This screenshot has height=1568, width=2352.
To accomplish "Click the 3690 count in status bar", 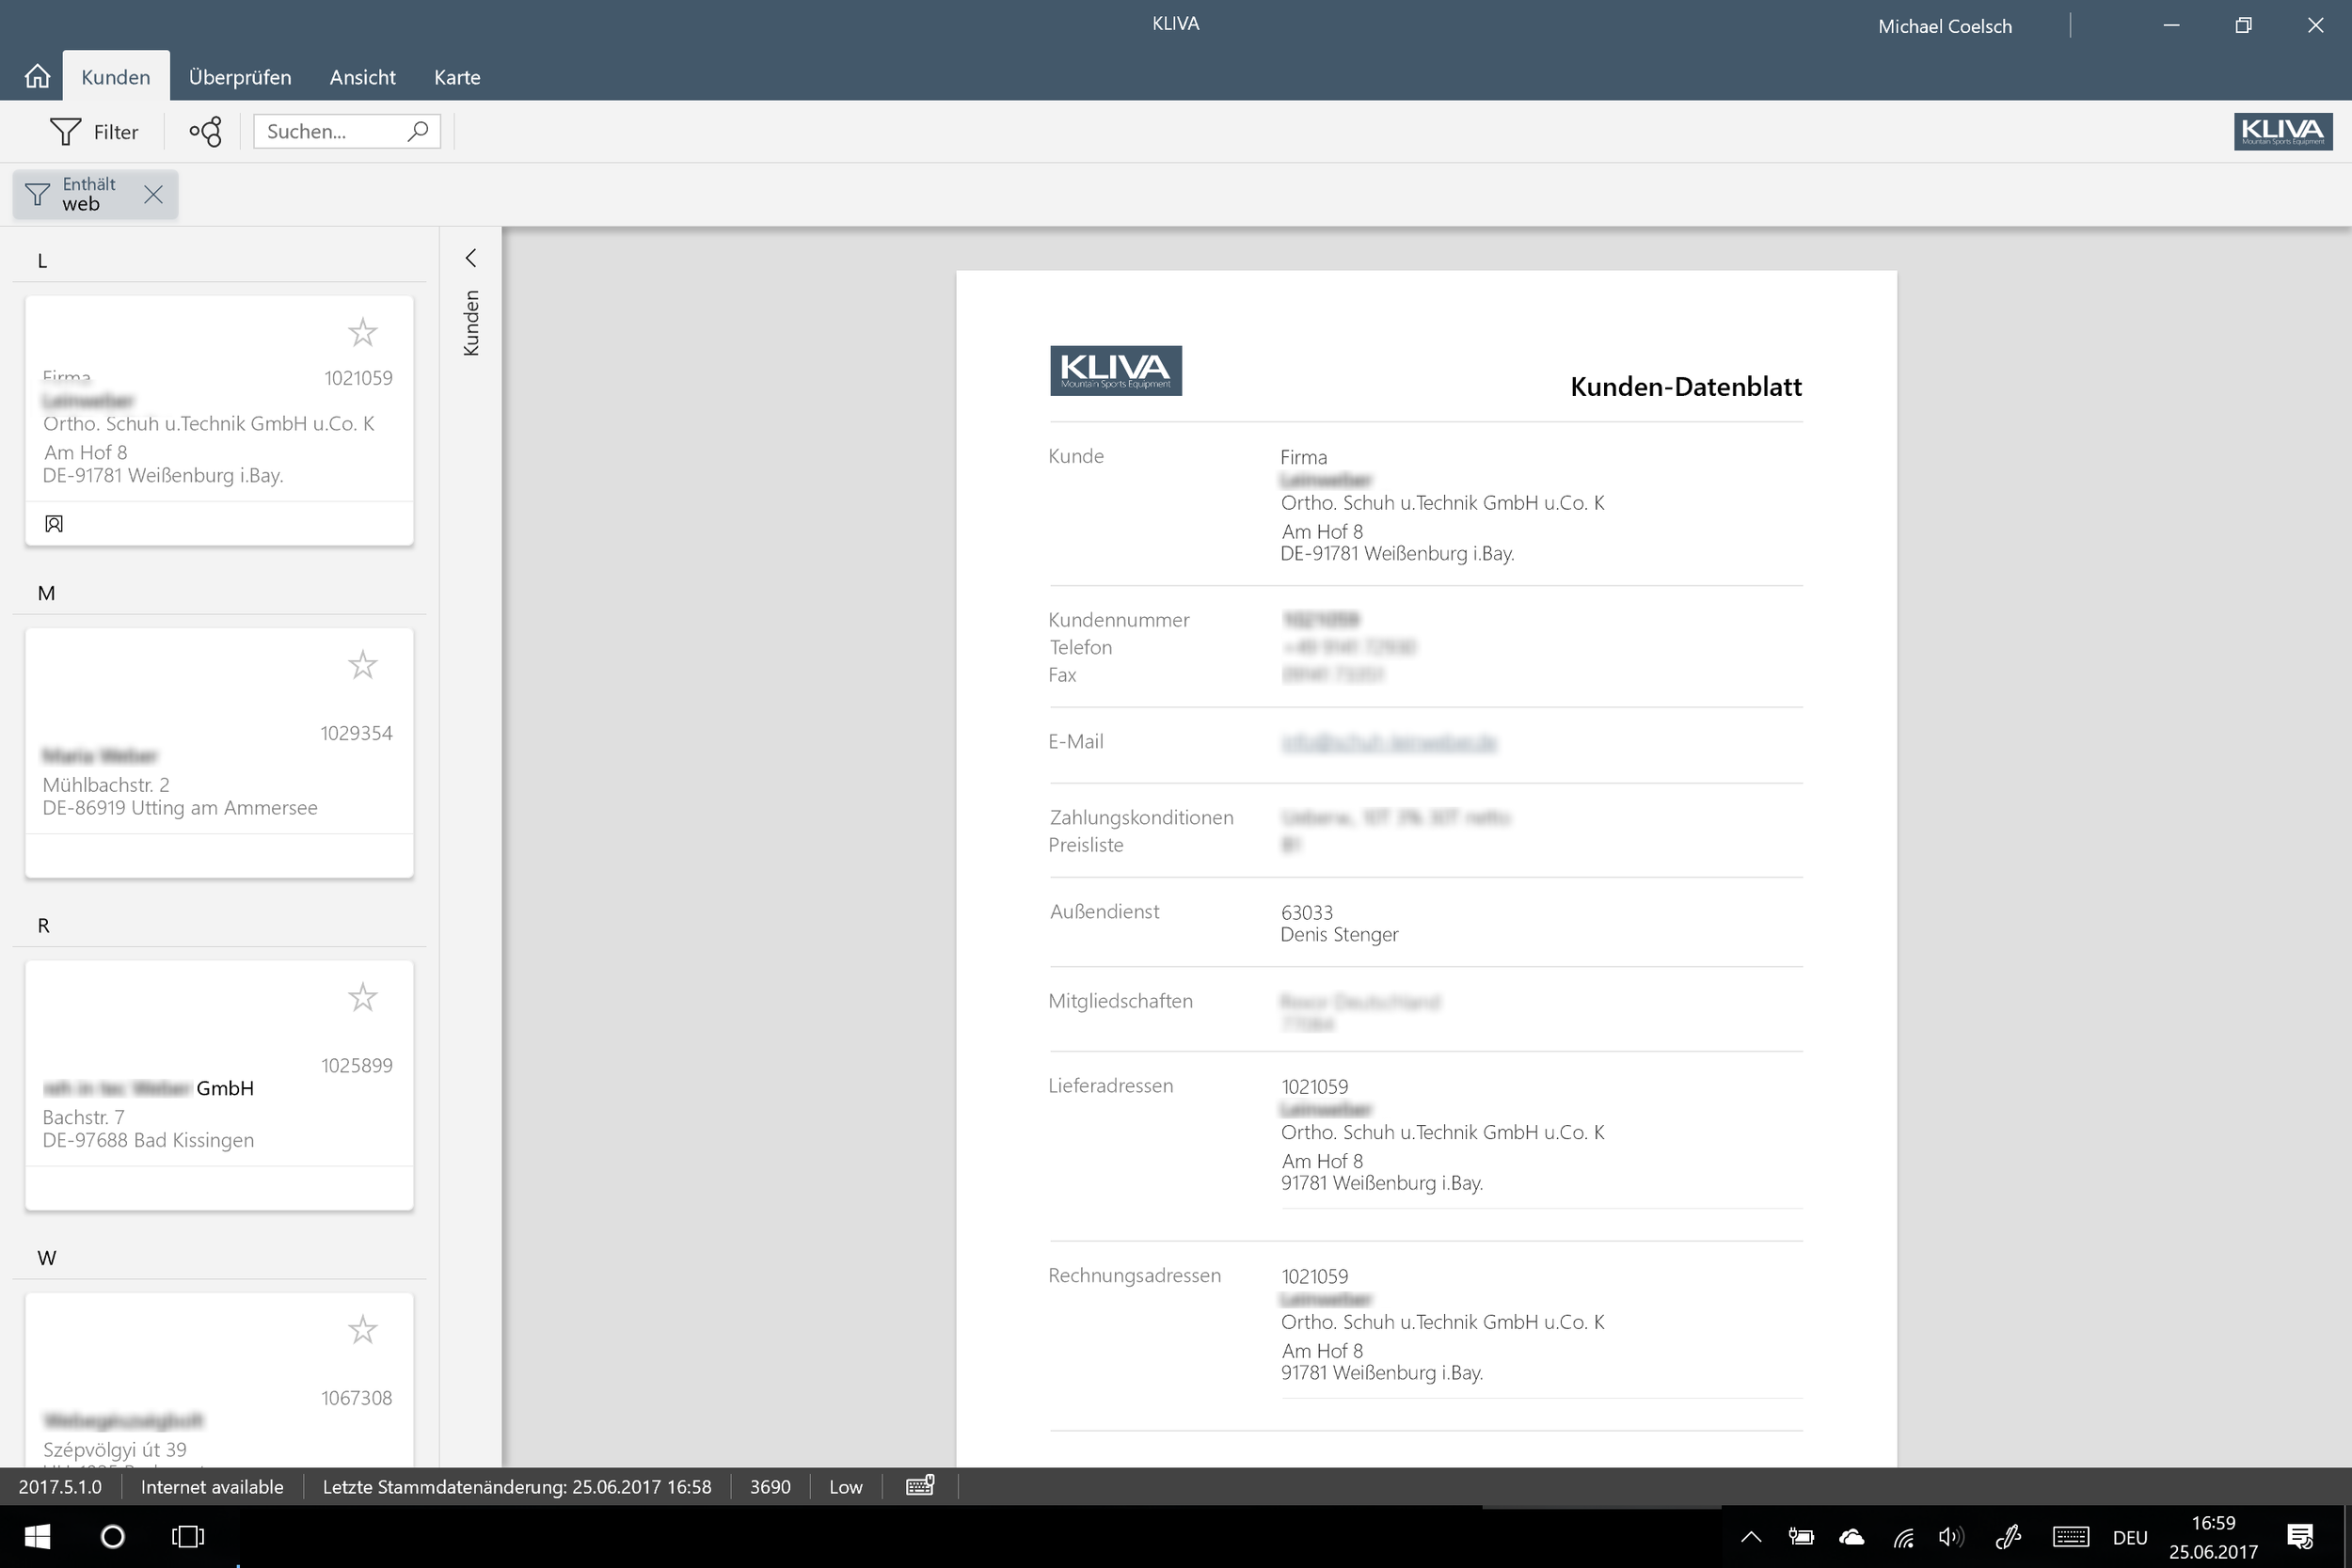I will click(x=770, y=1487).
